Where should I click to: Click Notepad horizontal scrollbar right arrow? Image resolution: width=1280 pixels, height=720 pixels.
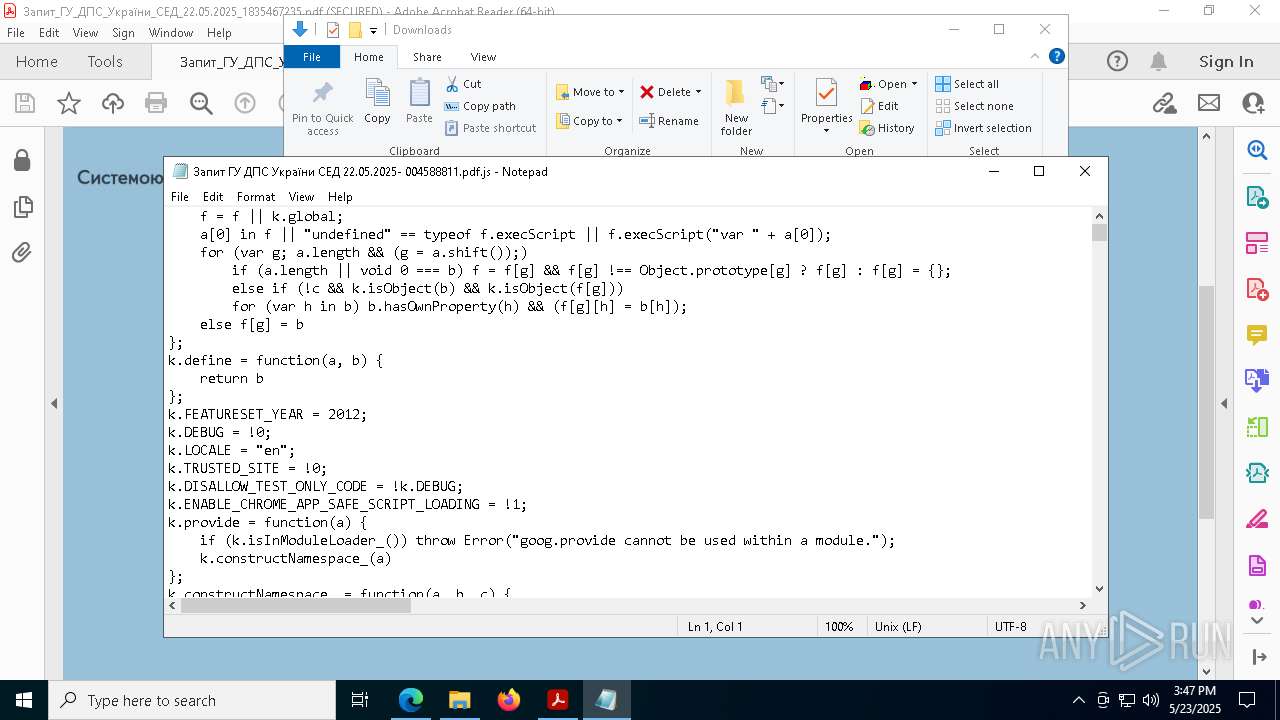tap(1082, 605)
